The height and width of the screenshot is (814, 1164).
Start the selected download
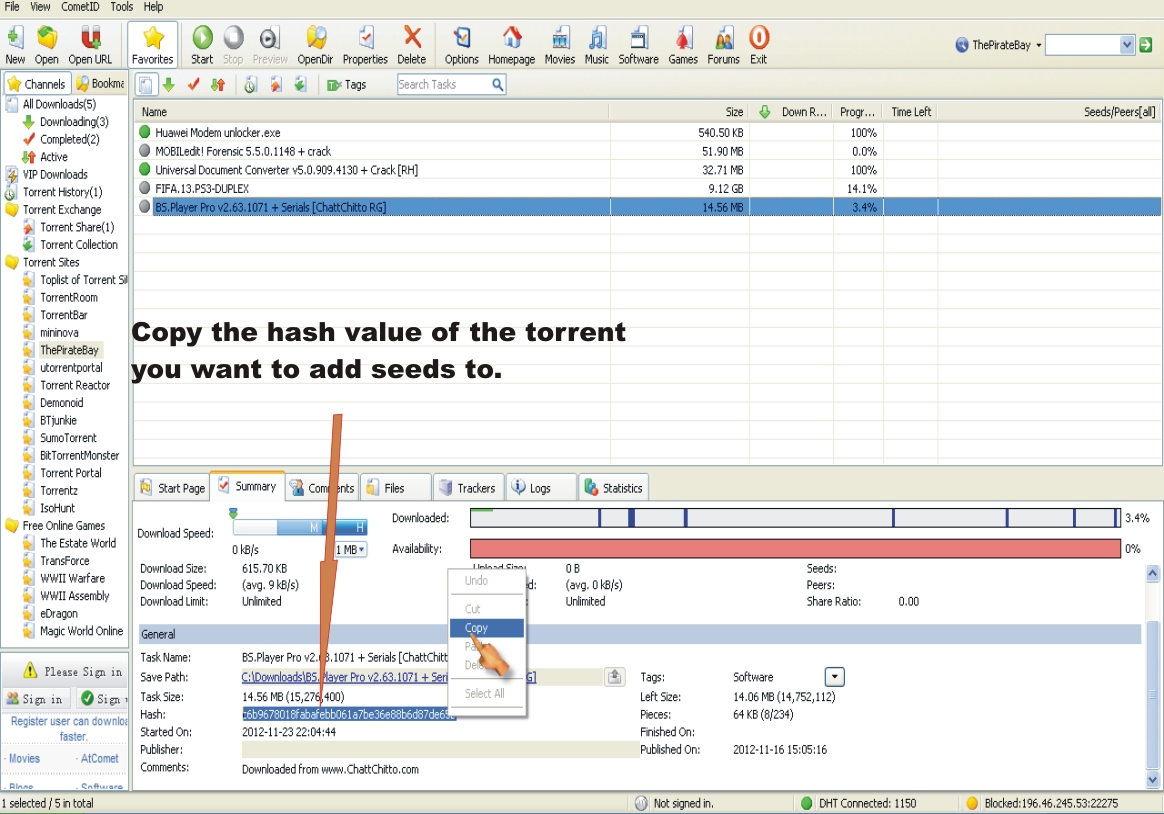[202, 45]
